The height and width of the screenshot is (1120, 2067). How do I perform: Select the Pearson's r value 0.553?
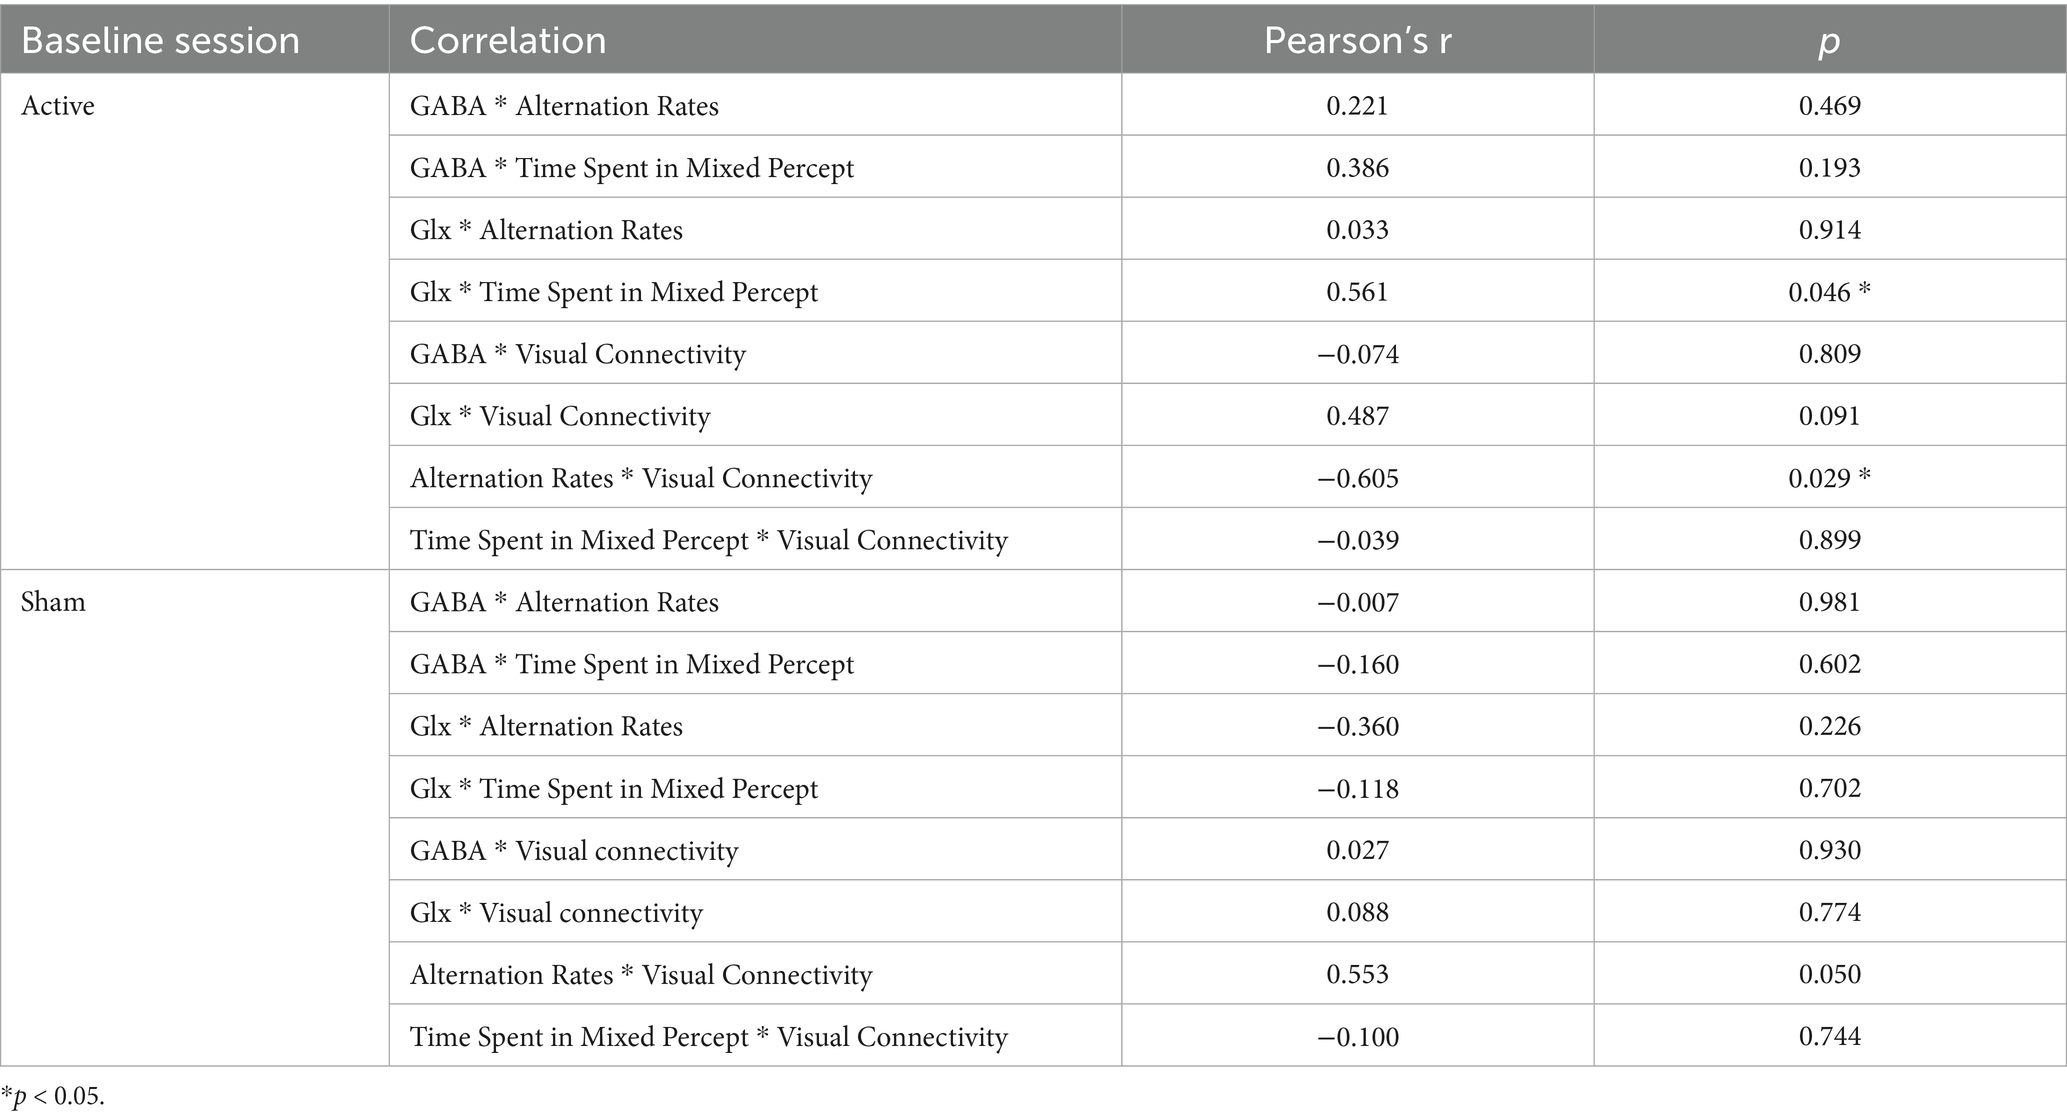point(1357,974)
